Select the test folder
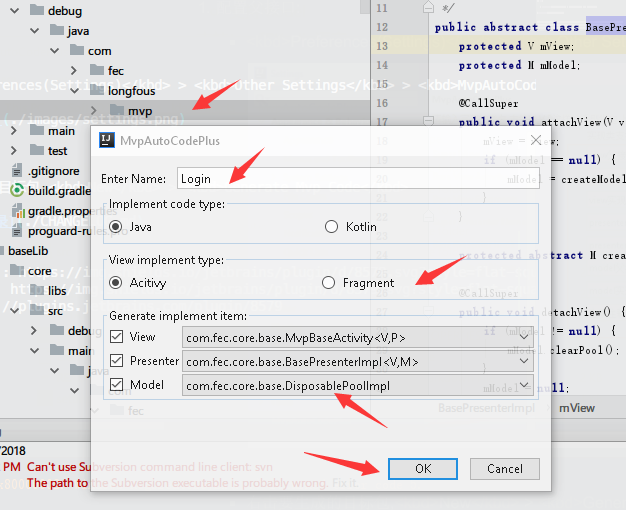626x510 pixels. [57, 151]
